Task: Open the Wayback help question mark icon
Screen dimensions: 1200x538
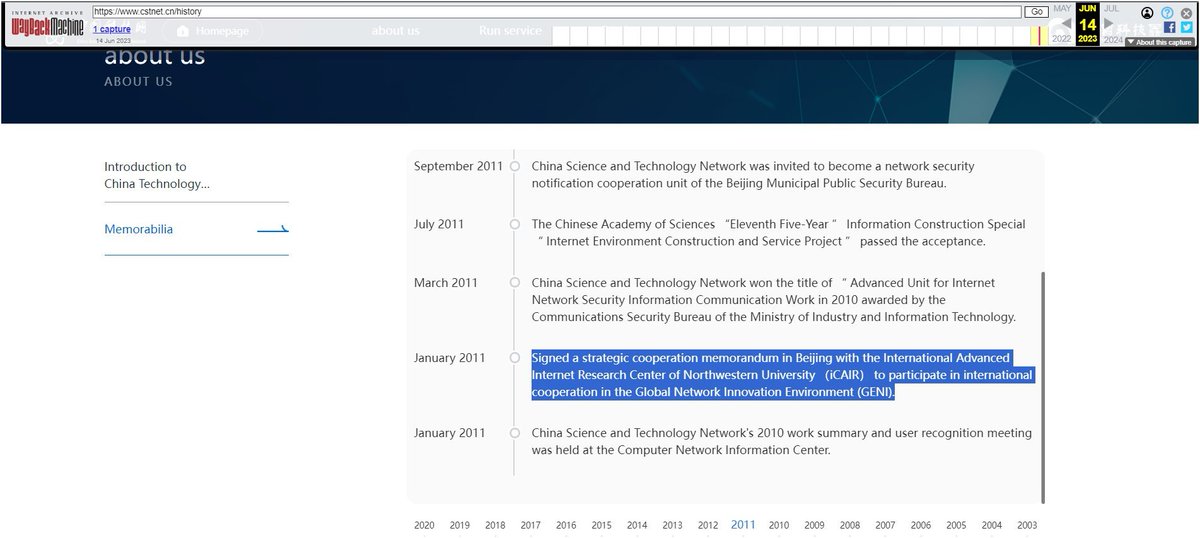Action: point(1167,13)
